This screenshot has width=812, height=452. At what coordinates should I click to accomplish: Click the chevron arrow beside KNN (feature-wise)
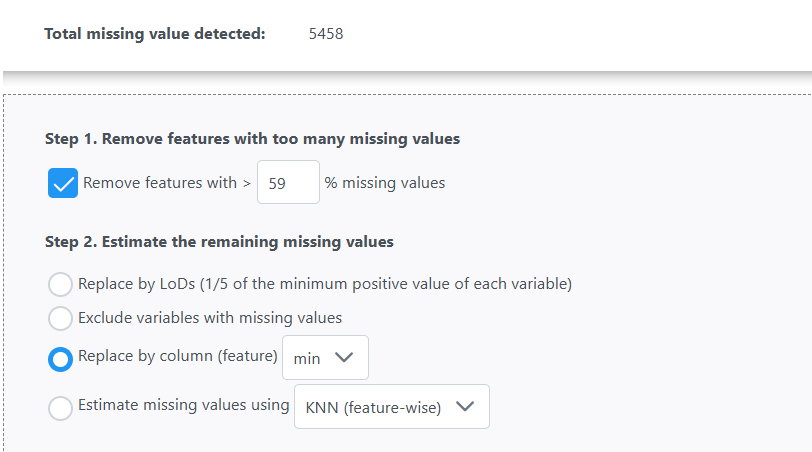[x=465, y=406]
